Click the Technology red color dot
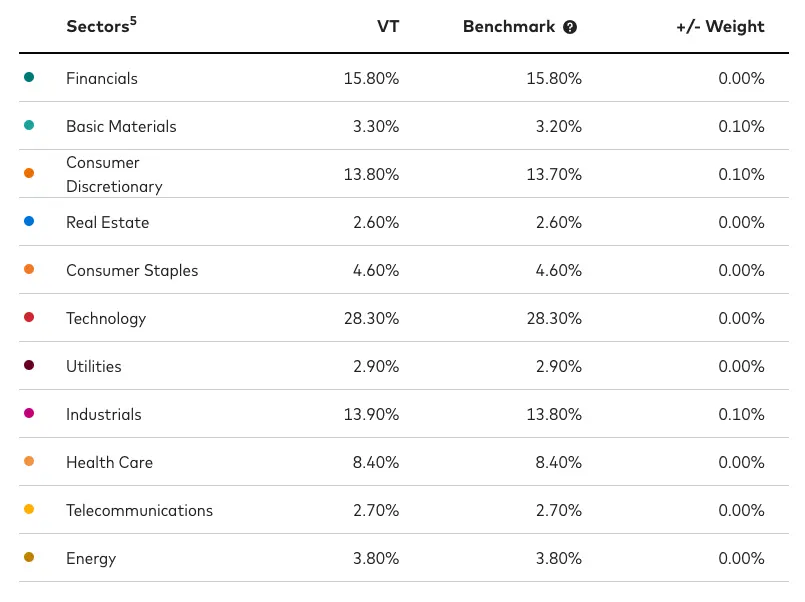The height and width of the screenshot is (602, 805). tap(29, 317)
